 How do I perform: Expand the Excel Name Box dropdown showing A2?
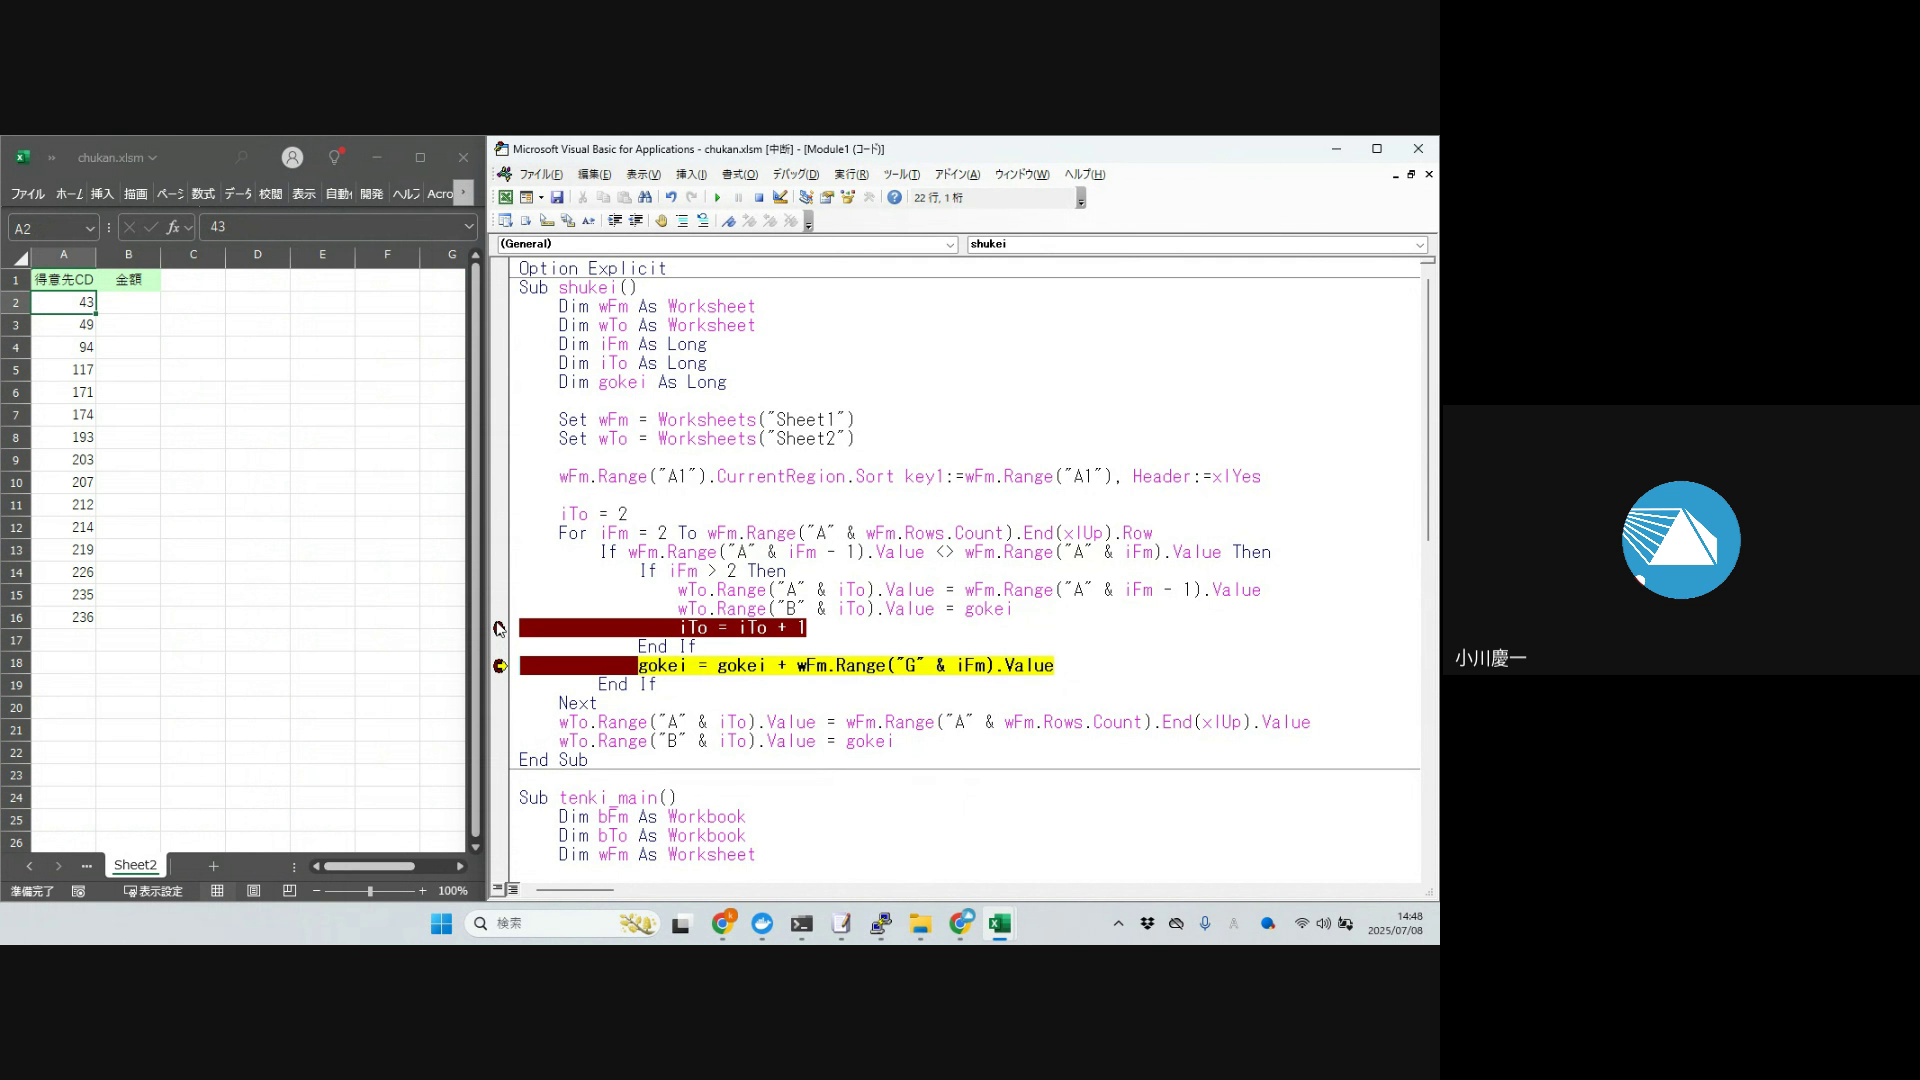click(89, 228)
